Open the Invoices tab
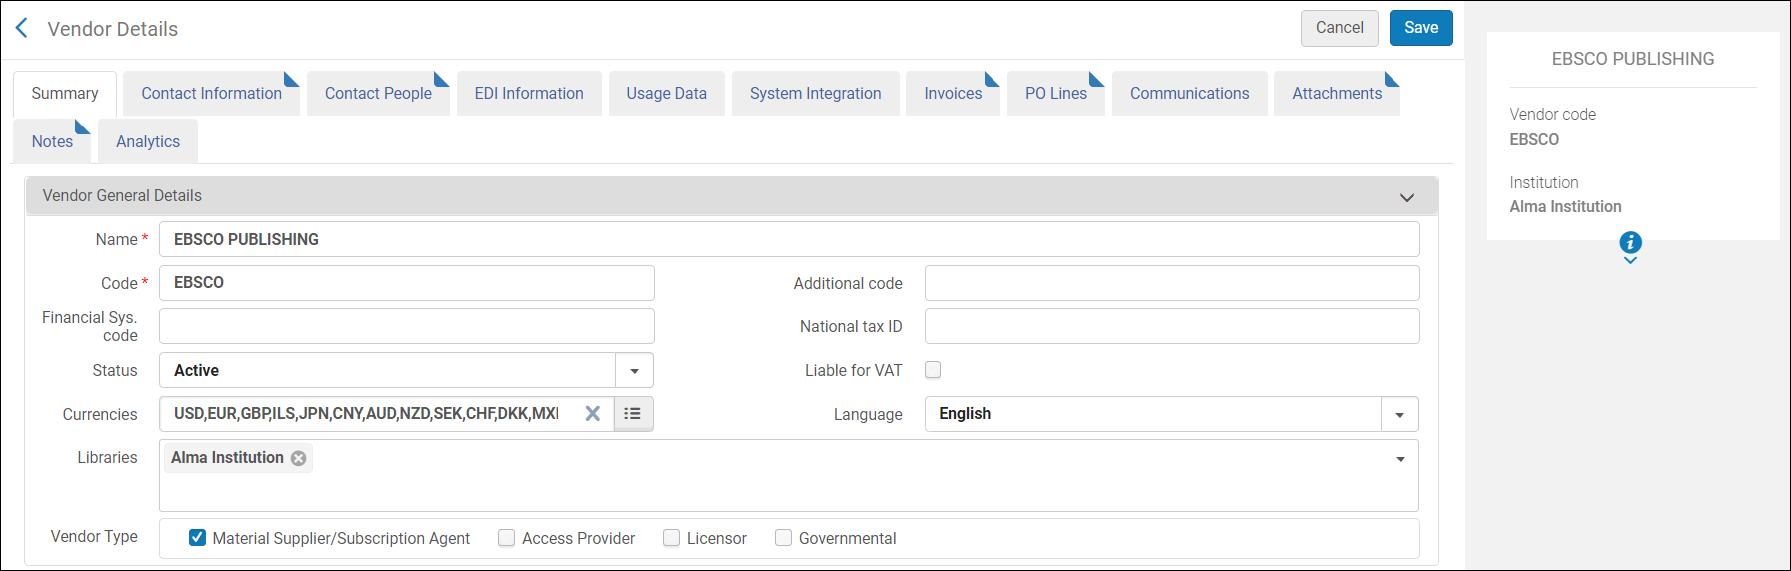1791x571 pixels. pyautogui.click(x=953, y=93)
